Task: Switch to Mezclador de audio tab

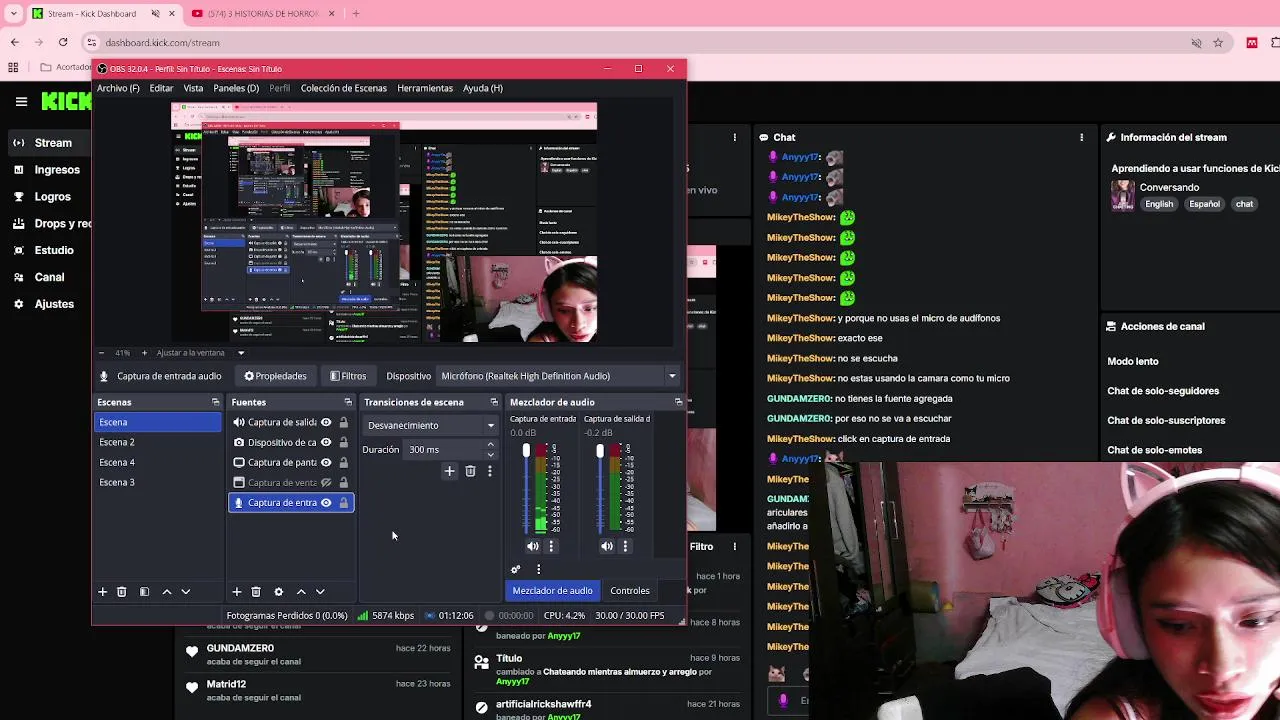Action: 552,591
